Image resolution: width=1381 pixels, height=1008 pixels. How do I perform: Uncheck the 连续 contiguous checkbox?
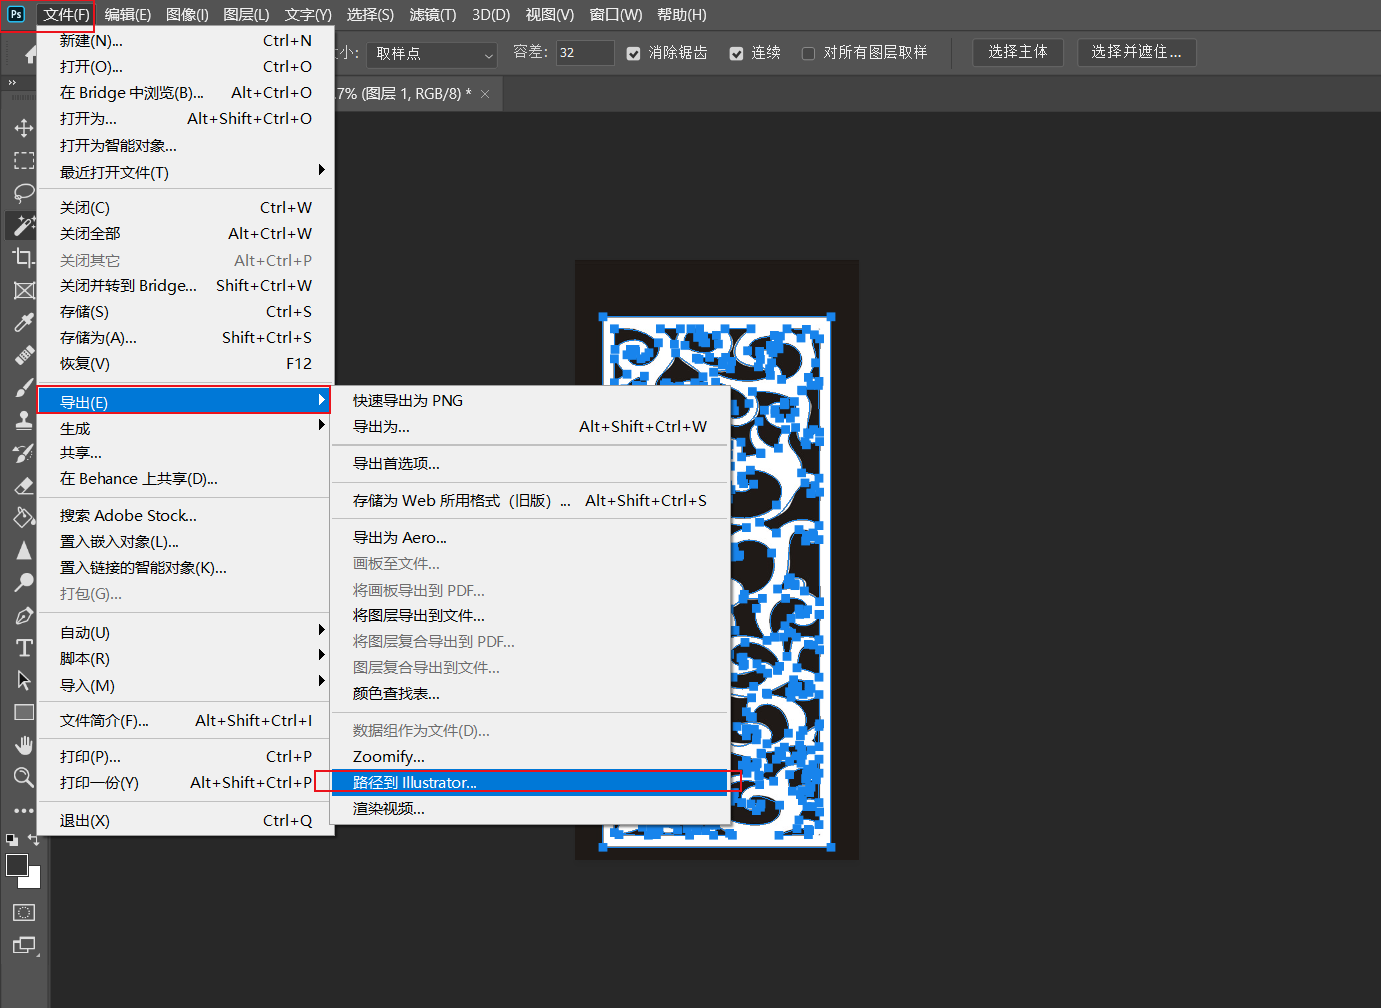(x=737, y=53)
